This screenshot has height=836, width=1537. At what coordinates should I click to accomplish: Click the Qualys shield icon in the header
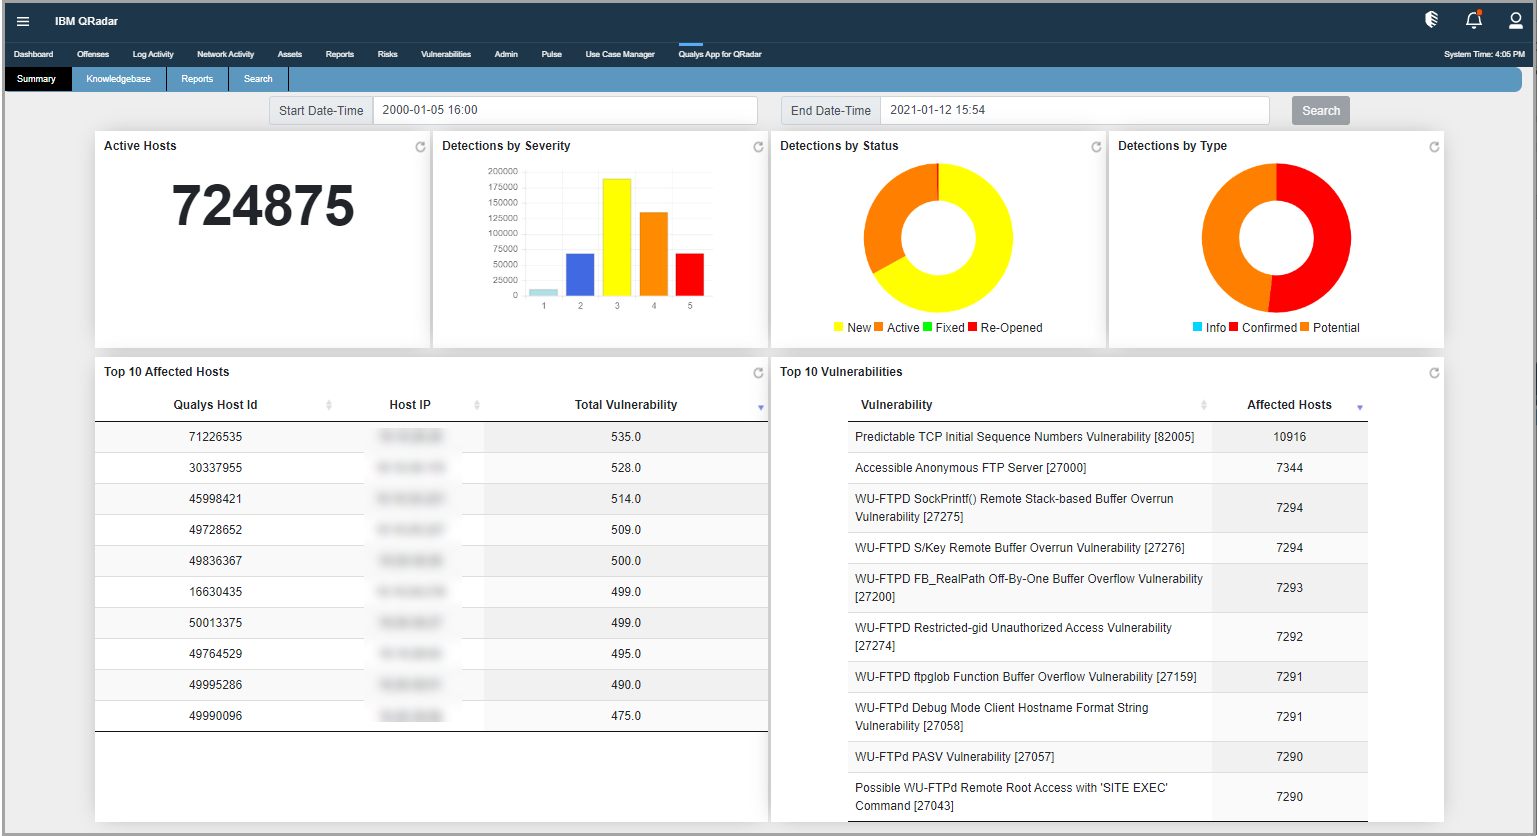(1430, 19)
